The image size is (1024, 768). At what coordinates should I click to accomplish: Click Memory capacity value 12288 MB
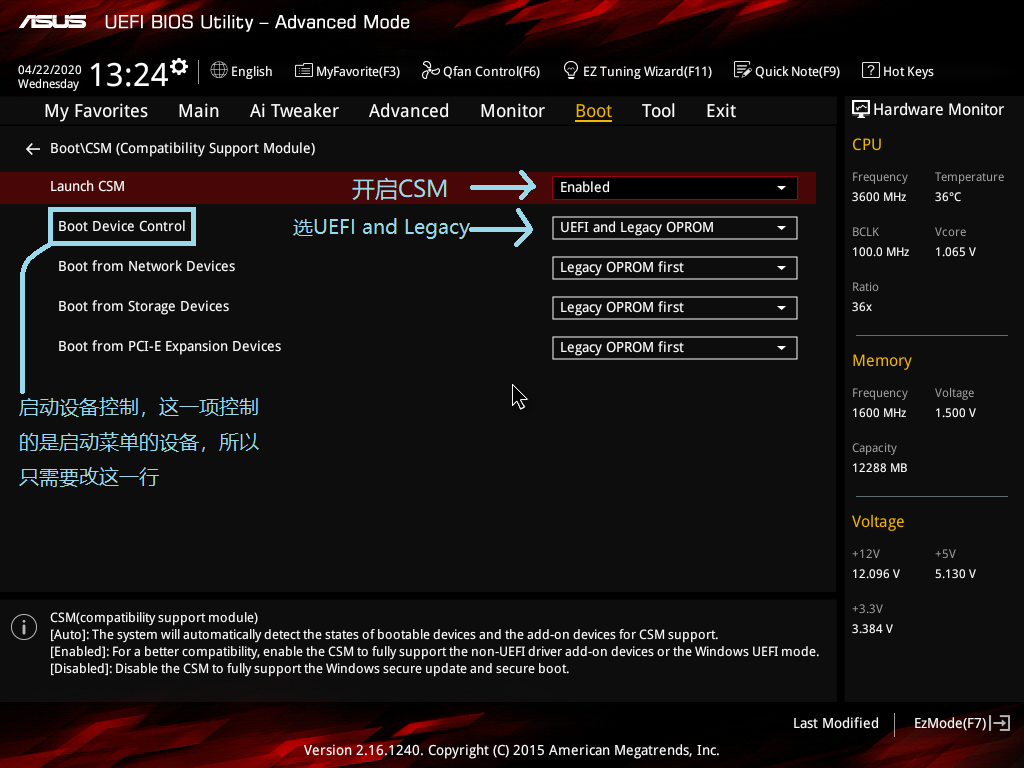tap(880, 468)
